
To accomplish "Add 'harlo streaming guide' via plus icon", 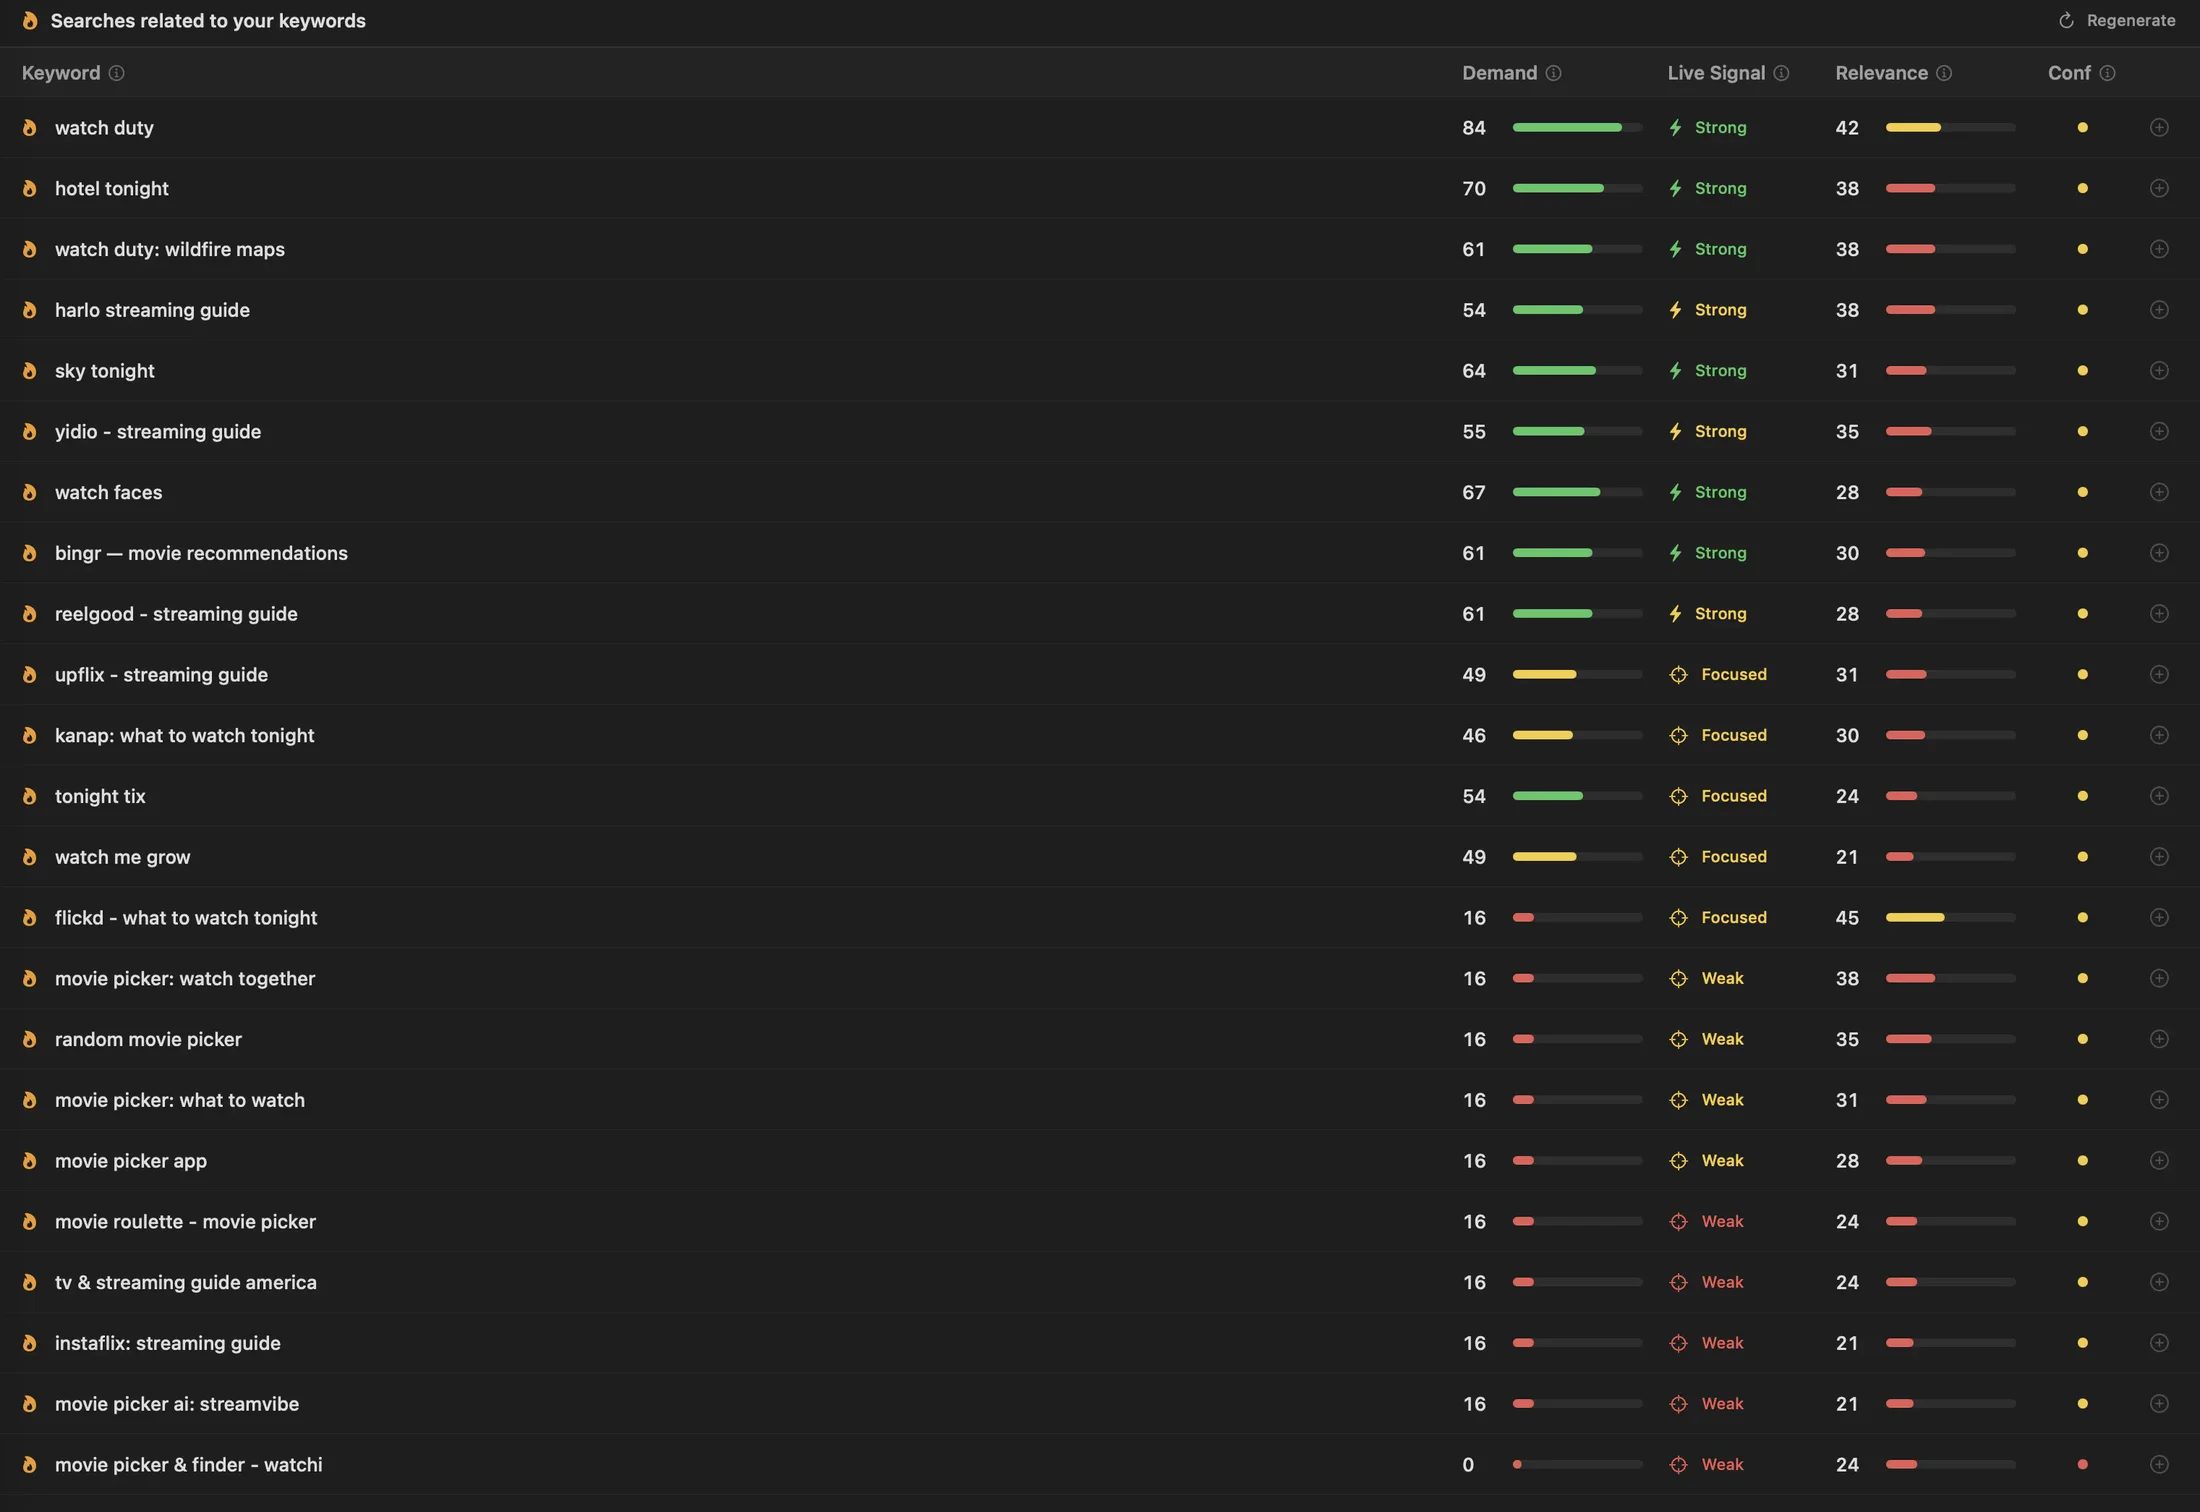I will click(x=2159, y=310).
